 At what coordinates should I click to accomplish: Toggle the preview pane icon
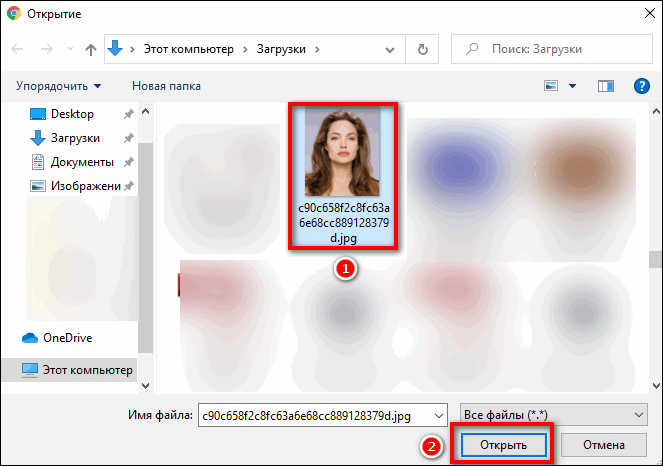coord(605,86)
